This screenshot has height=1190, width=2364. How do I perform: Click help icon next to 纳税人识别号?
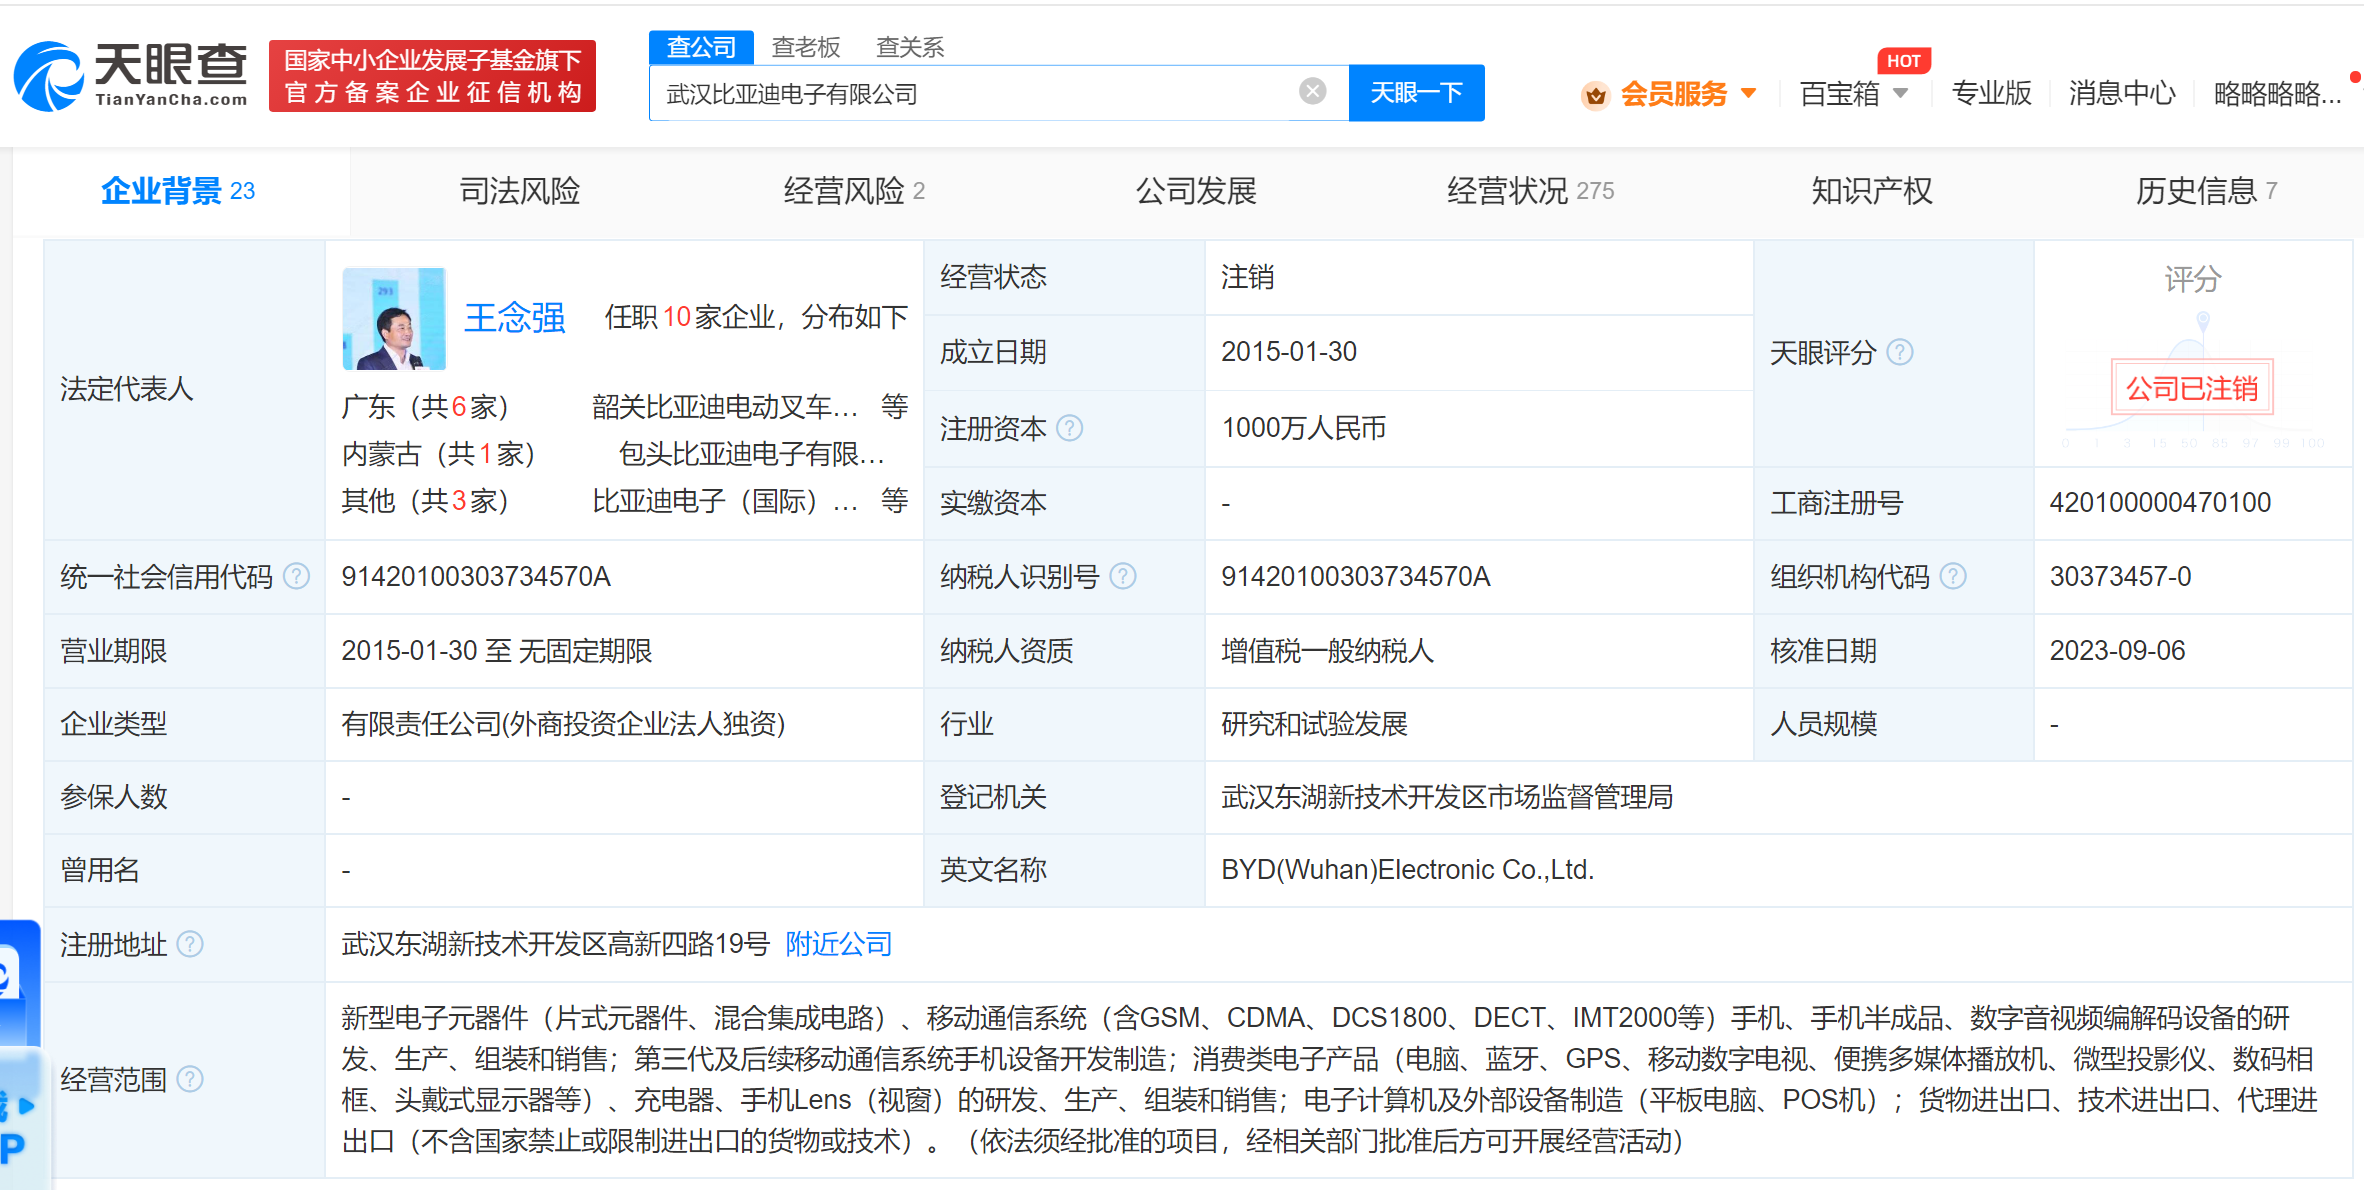point(1123,576)
